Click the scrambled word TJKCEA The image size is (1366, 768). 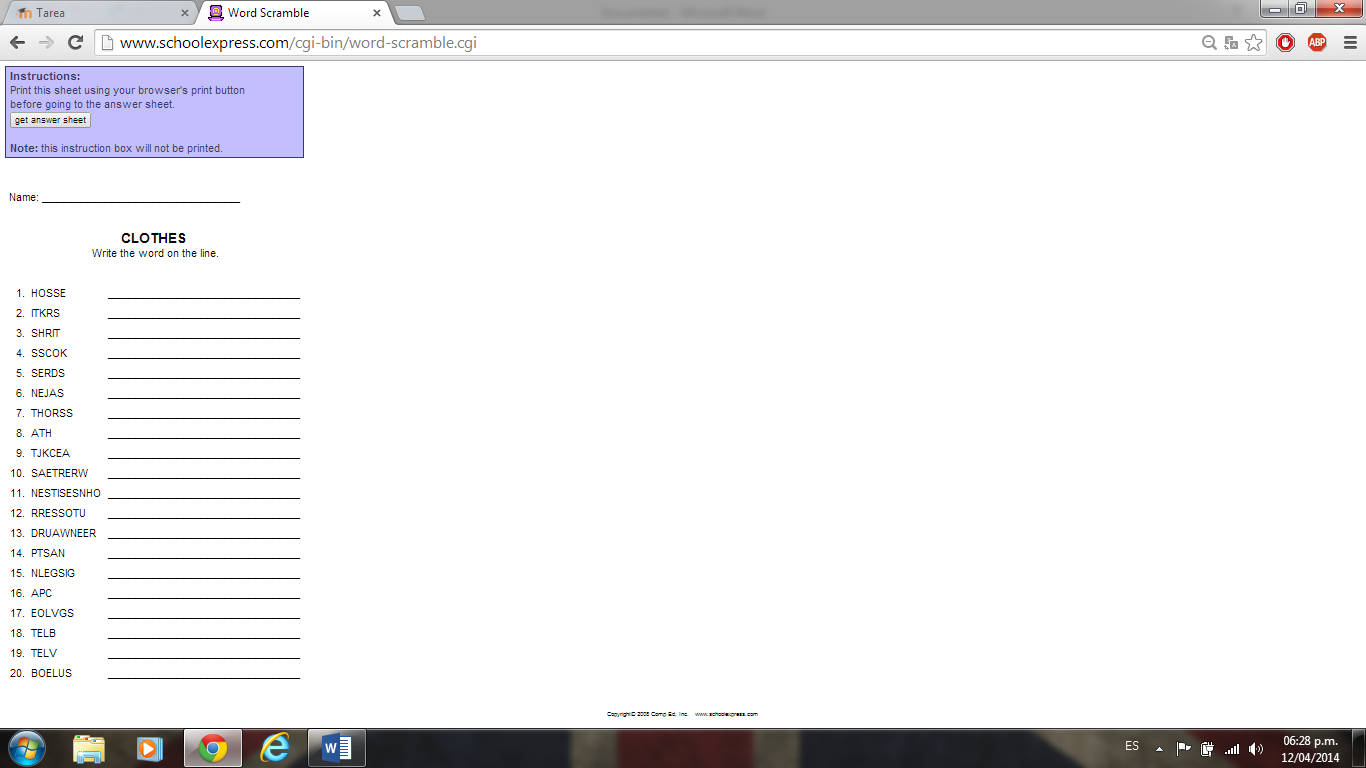pyautogui.click(x=50, y=453)
